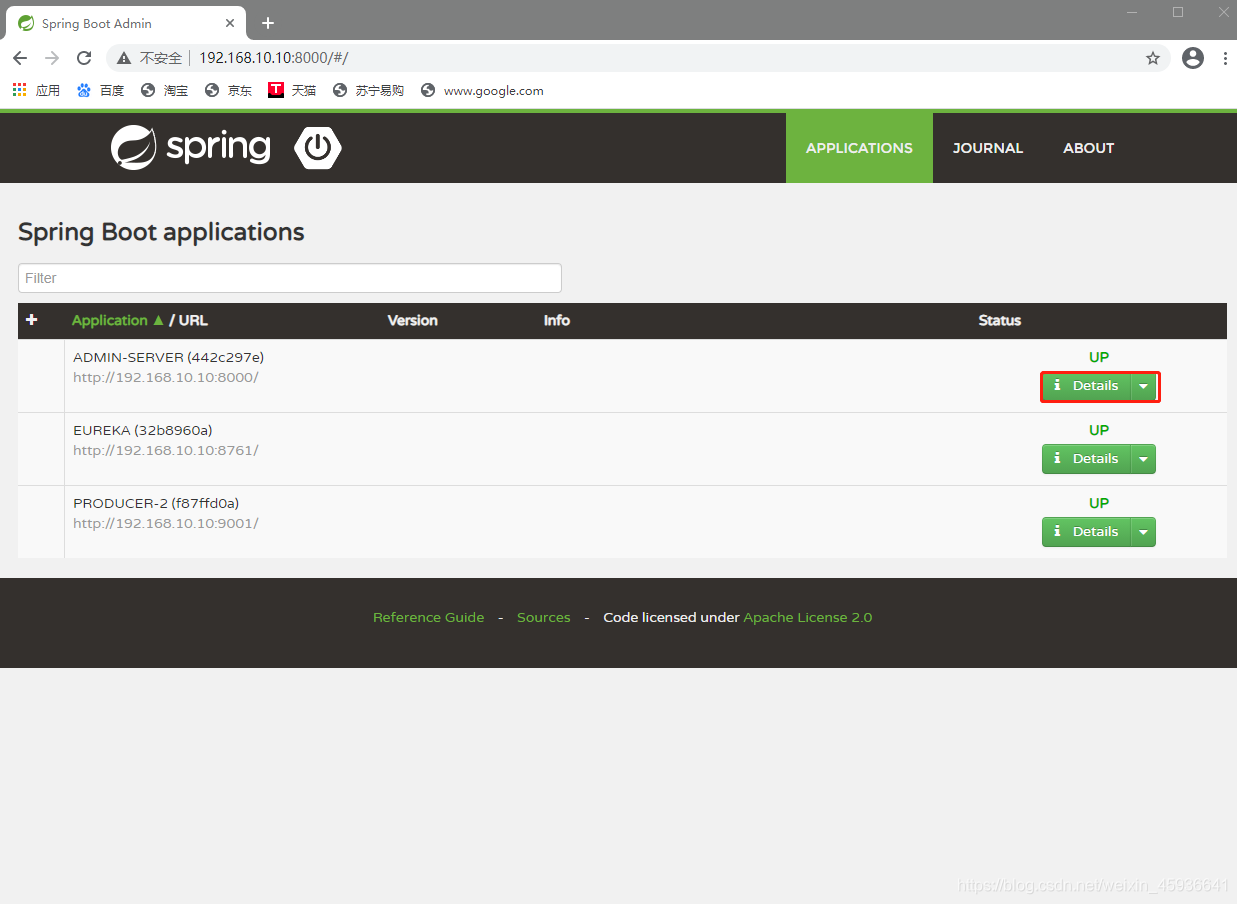Open Chrome three-dot menu
This screenshot has height=904, width=1237.
(x=1225, y=58)
